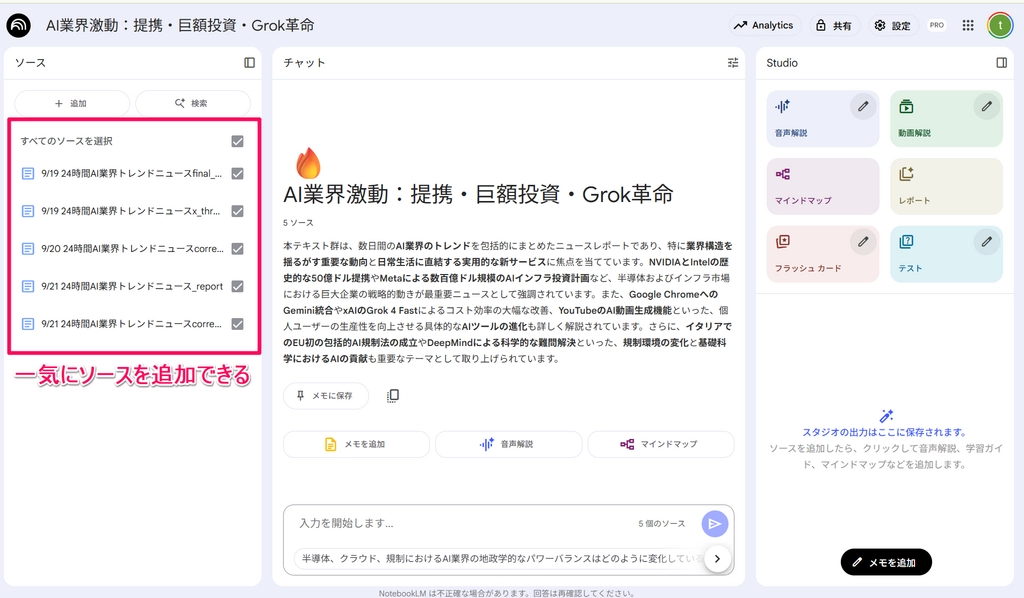Click the 検索 source search button
The image size is (1024, 598).
[193, 103]
